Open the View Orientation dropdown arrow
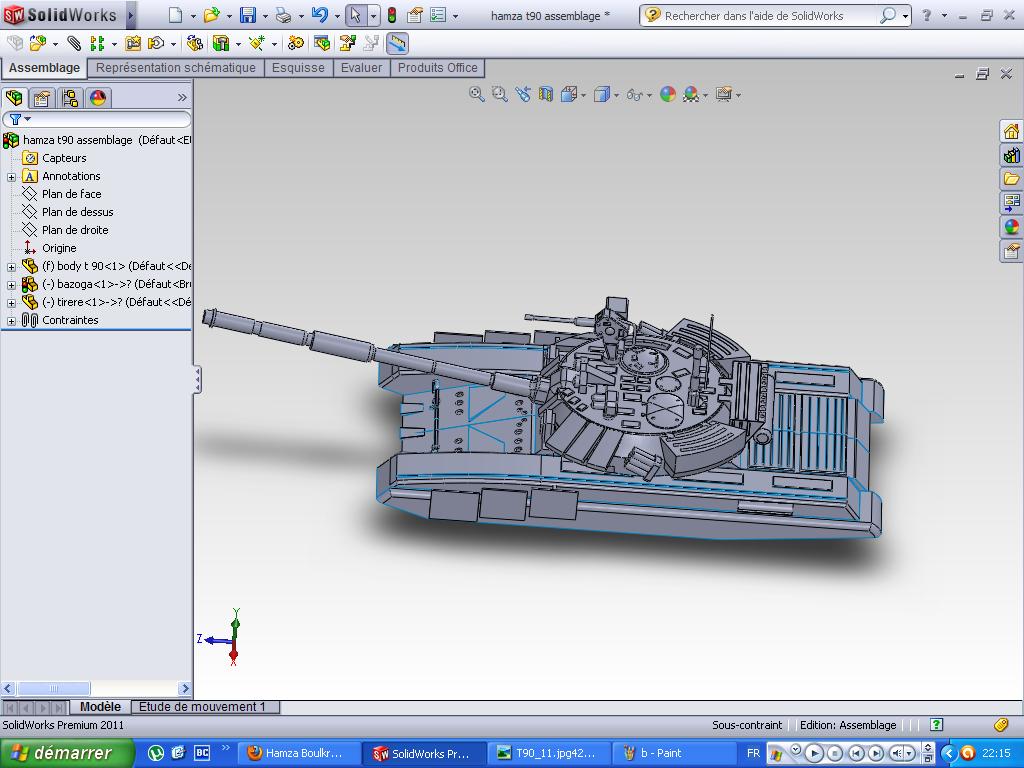The height and width of the screenshot is (768, 1024). 583,95
